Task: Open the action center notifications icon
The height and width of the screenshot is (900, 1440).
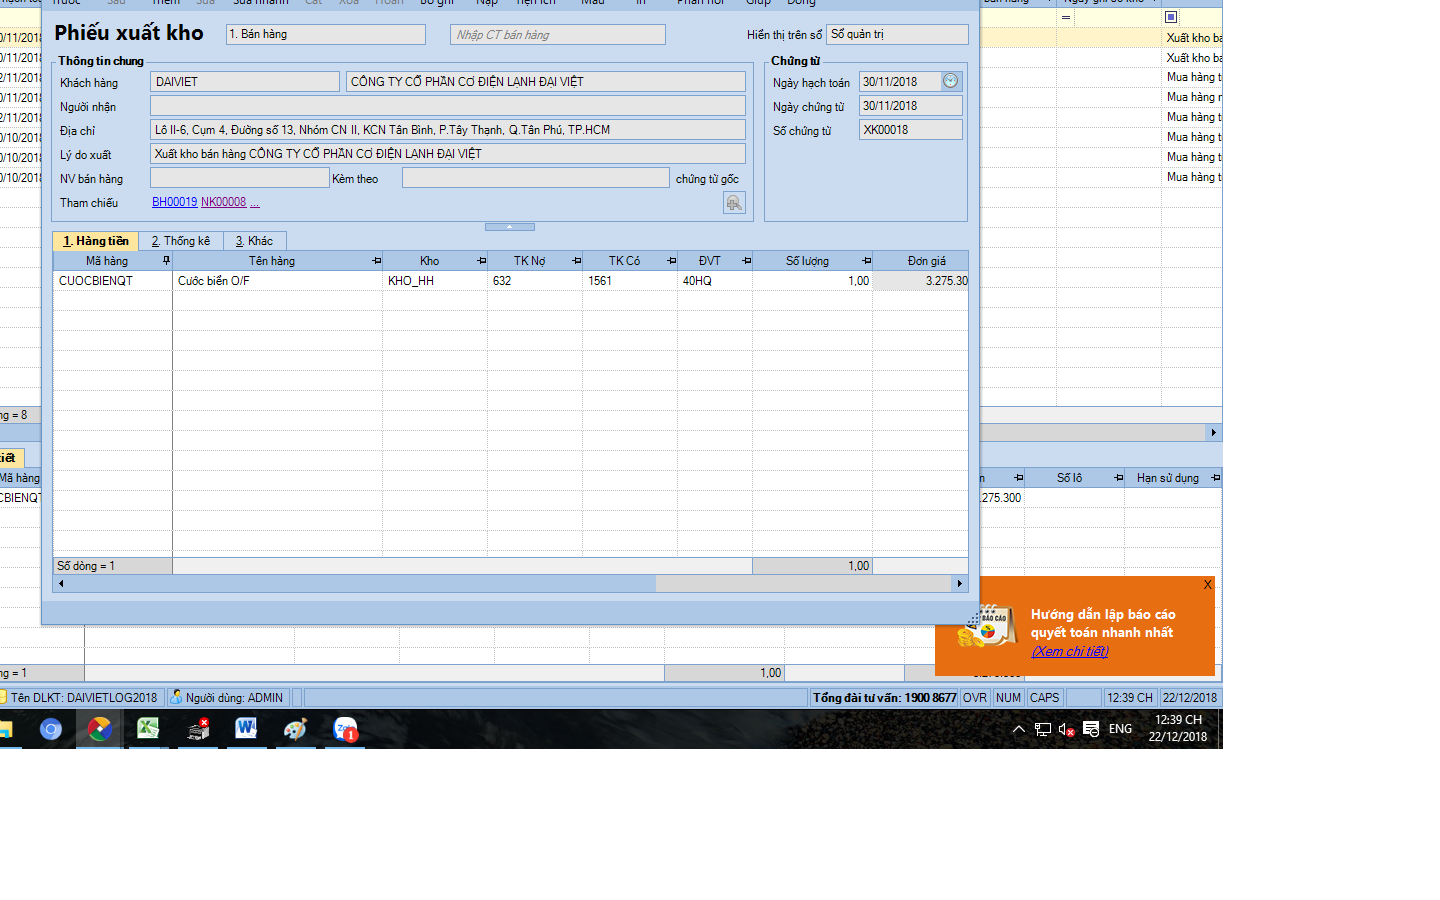Action: tap(1091, 729)
